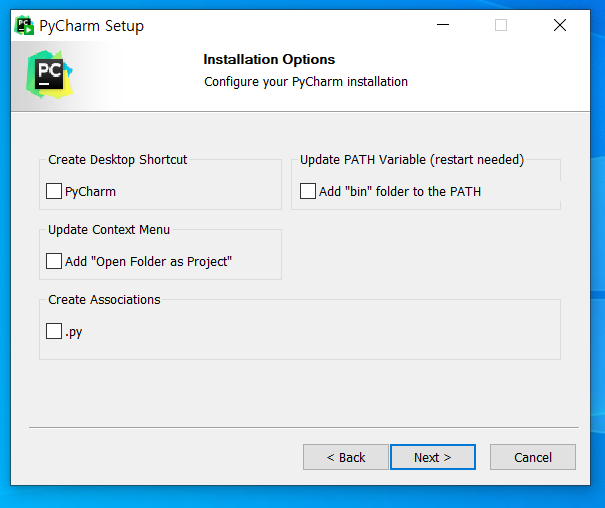The height and width of the screenshot is (508, 605).
Task: Click the ".py" label text
Action: [74, 332]
